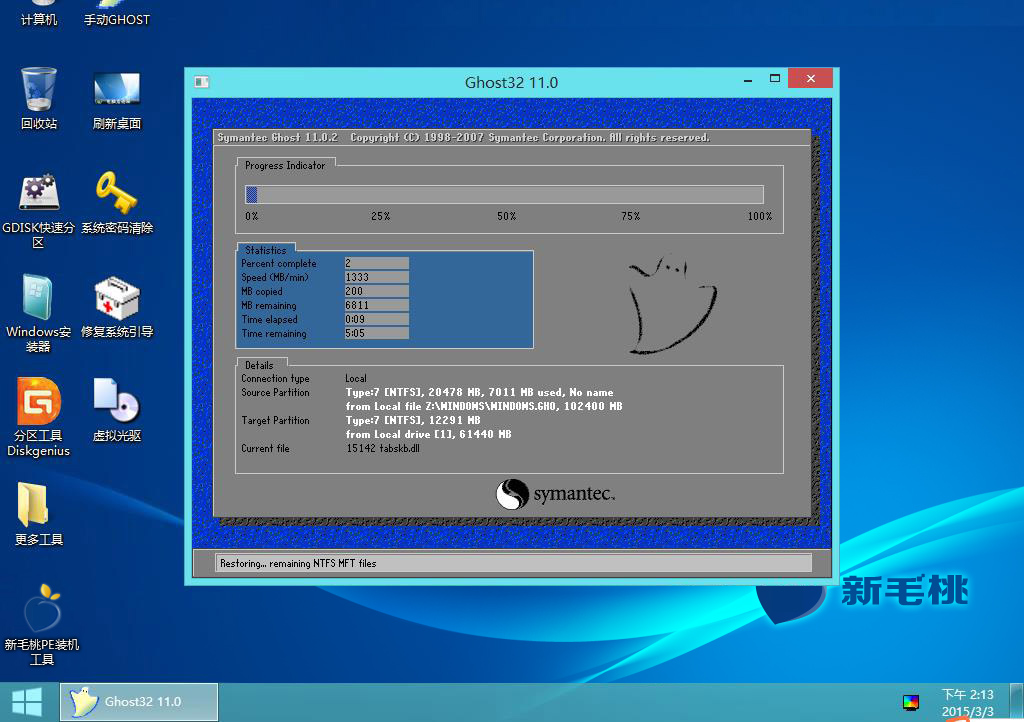Image resolution: width=1024 pixels, height=722 pixels.
Task: Click the MB copied value 200
Action: tap(377, 291)
